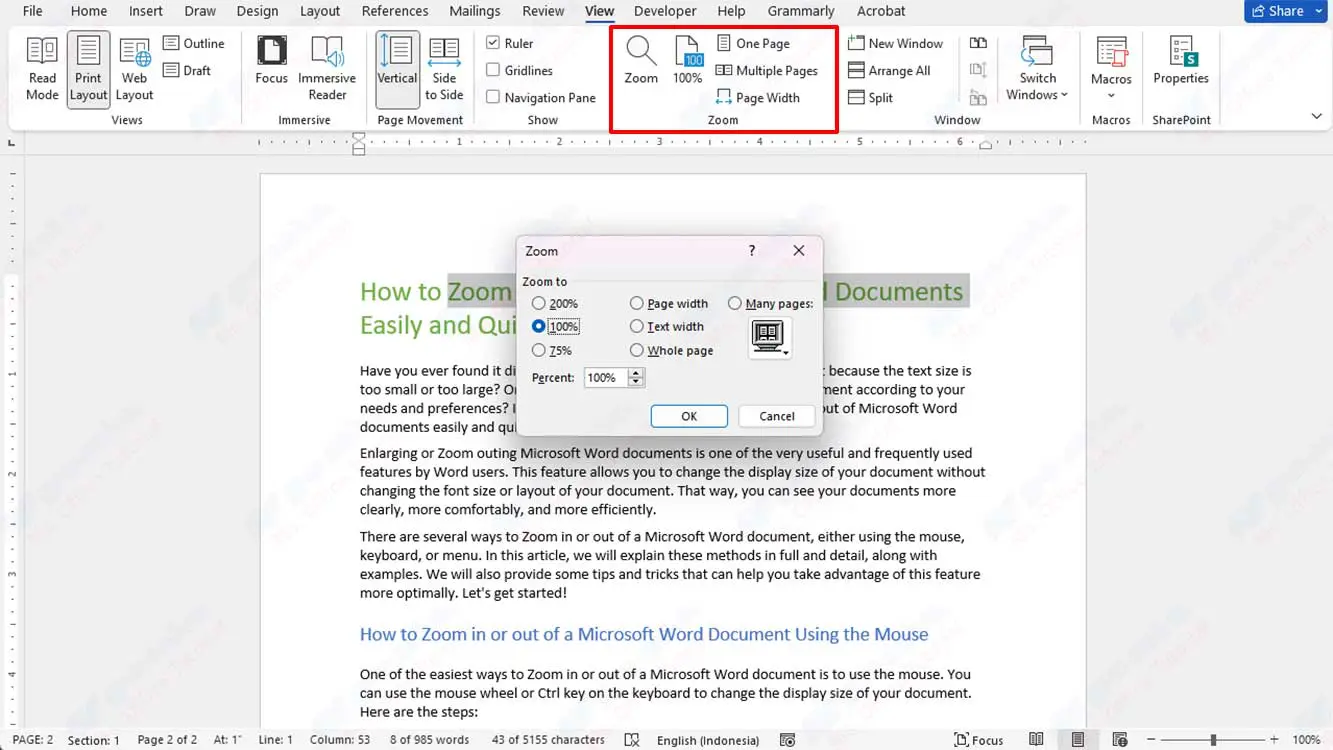
Task: Choose Draft view
Action: [187, 70]
